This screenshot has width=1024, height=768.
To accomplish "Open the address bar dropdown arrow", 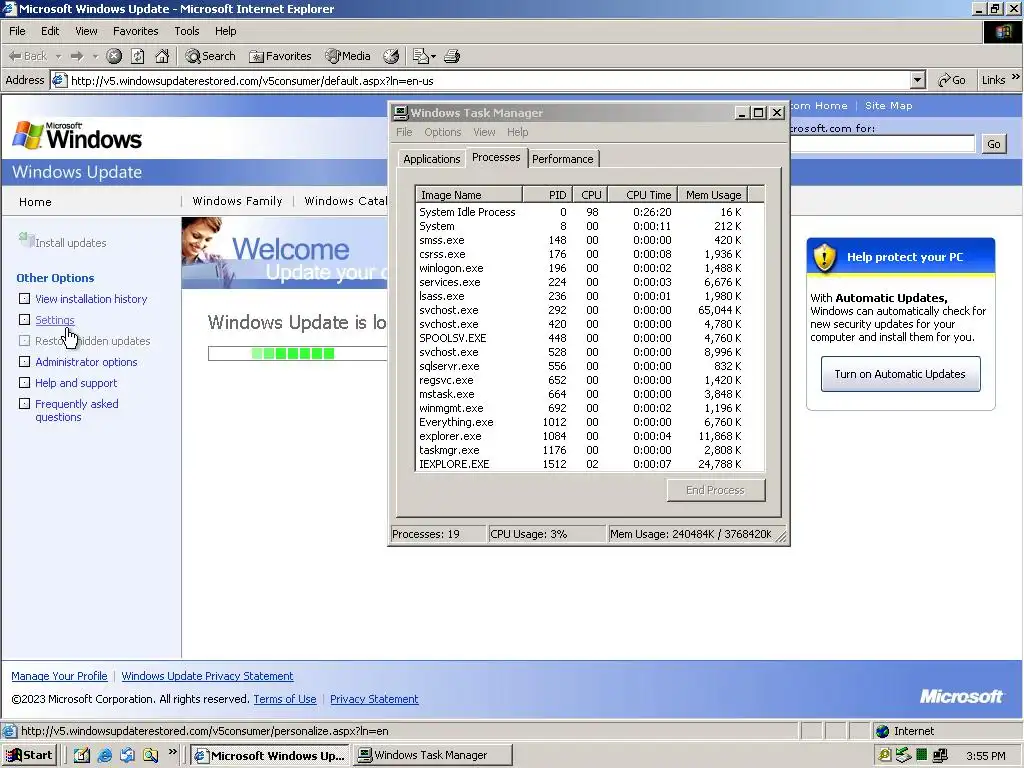I will (918, 80).
